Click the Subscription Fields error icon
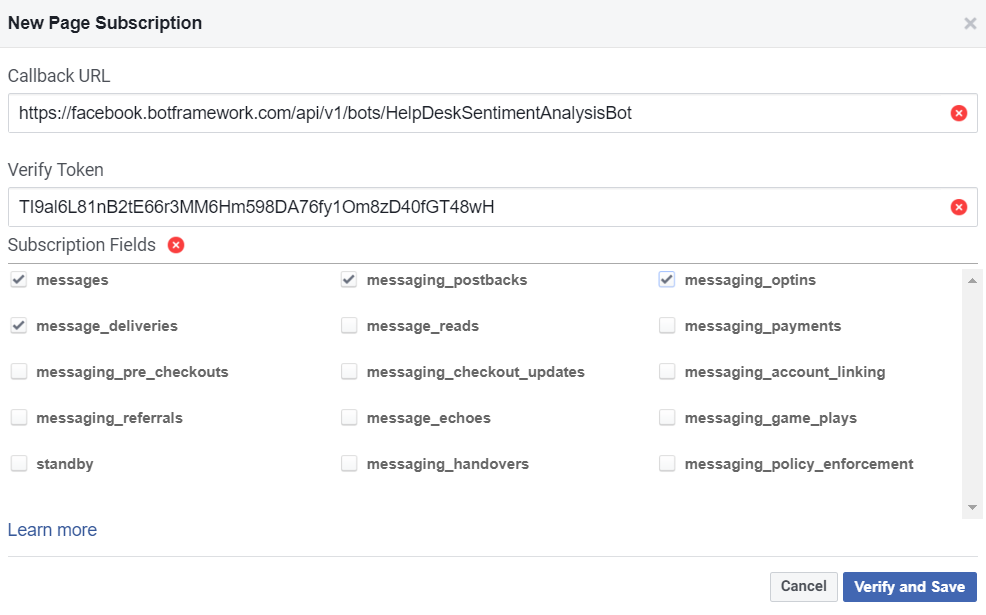Screen dimensions: 986x615 [176, 245]
